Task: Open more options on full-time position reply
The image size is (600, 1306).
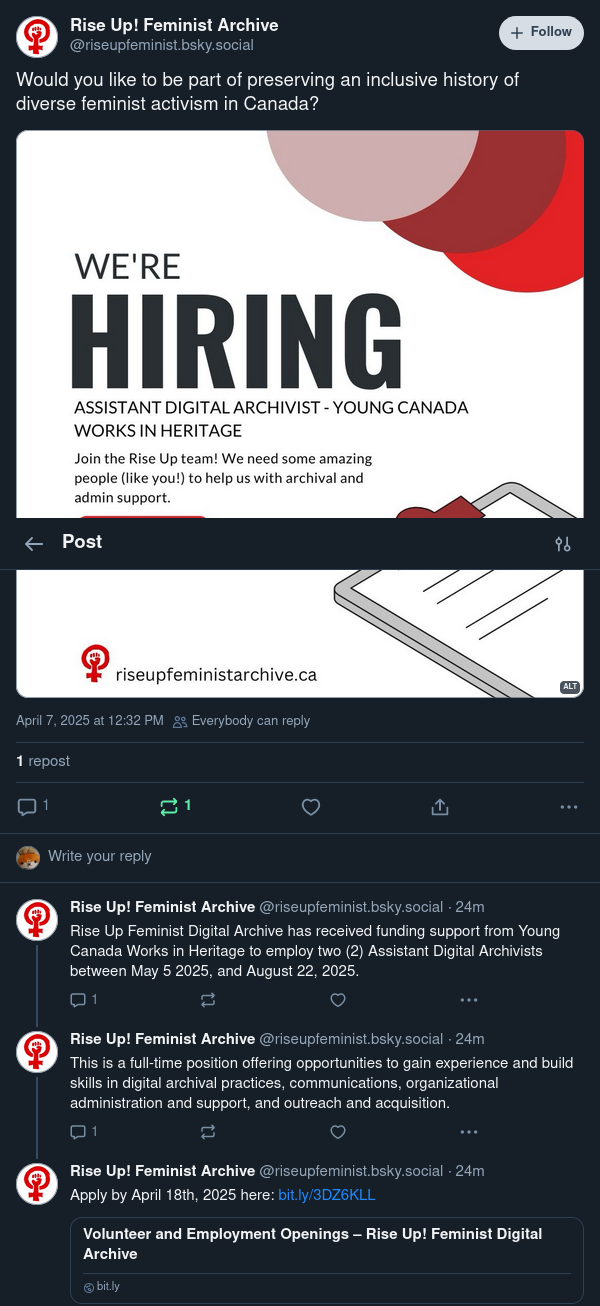Action: click(468, 1132)
